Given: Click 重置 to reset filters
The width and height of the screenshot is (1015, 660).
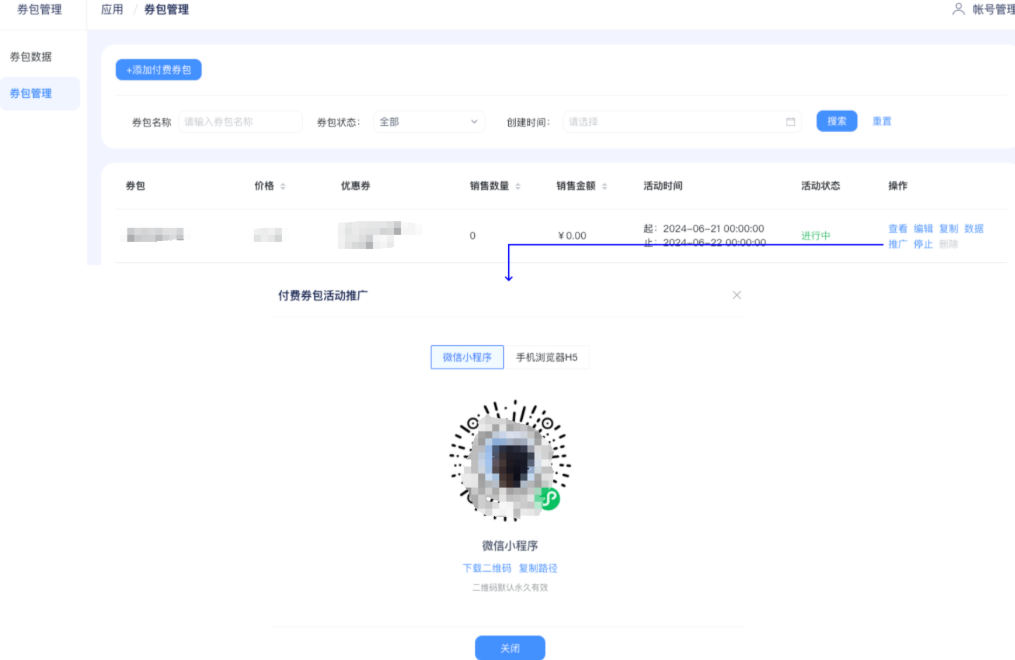Looking at the screenshot, I should click(881, 121).
